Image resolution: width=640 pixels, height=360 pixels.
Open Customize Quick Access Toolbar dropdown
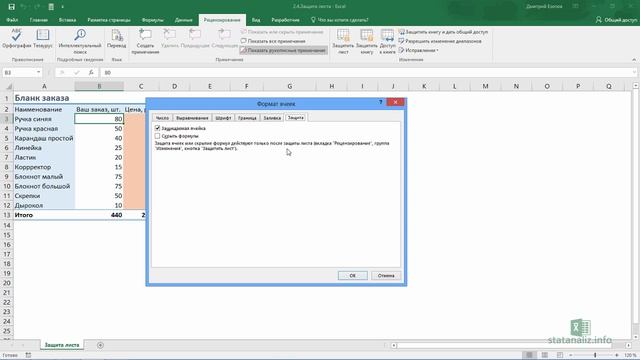click(x=62, y=7)
